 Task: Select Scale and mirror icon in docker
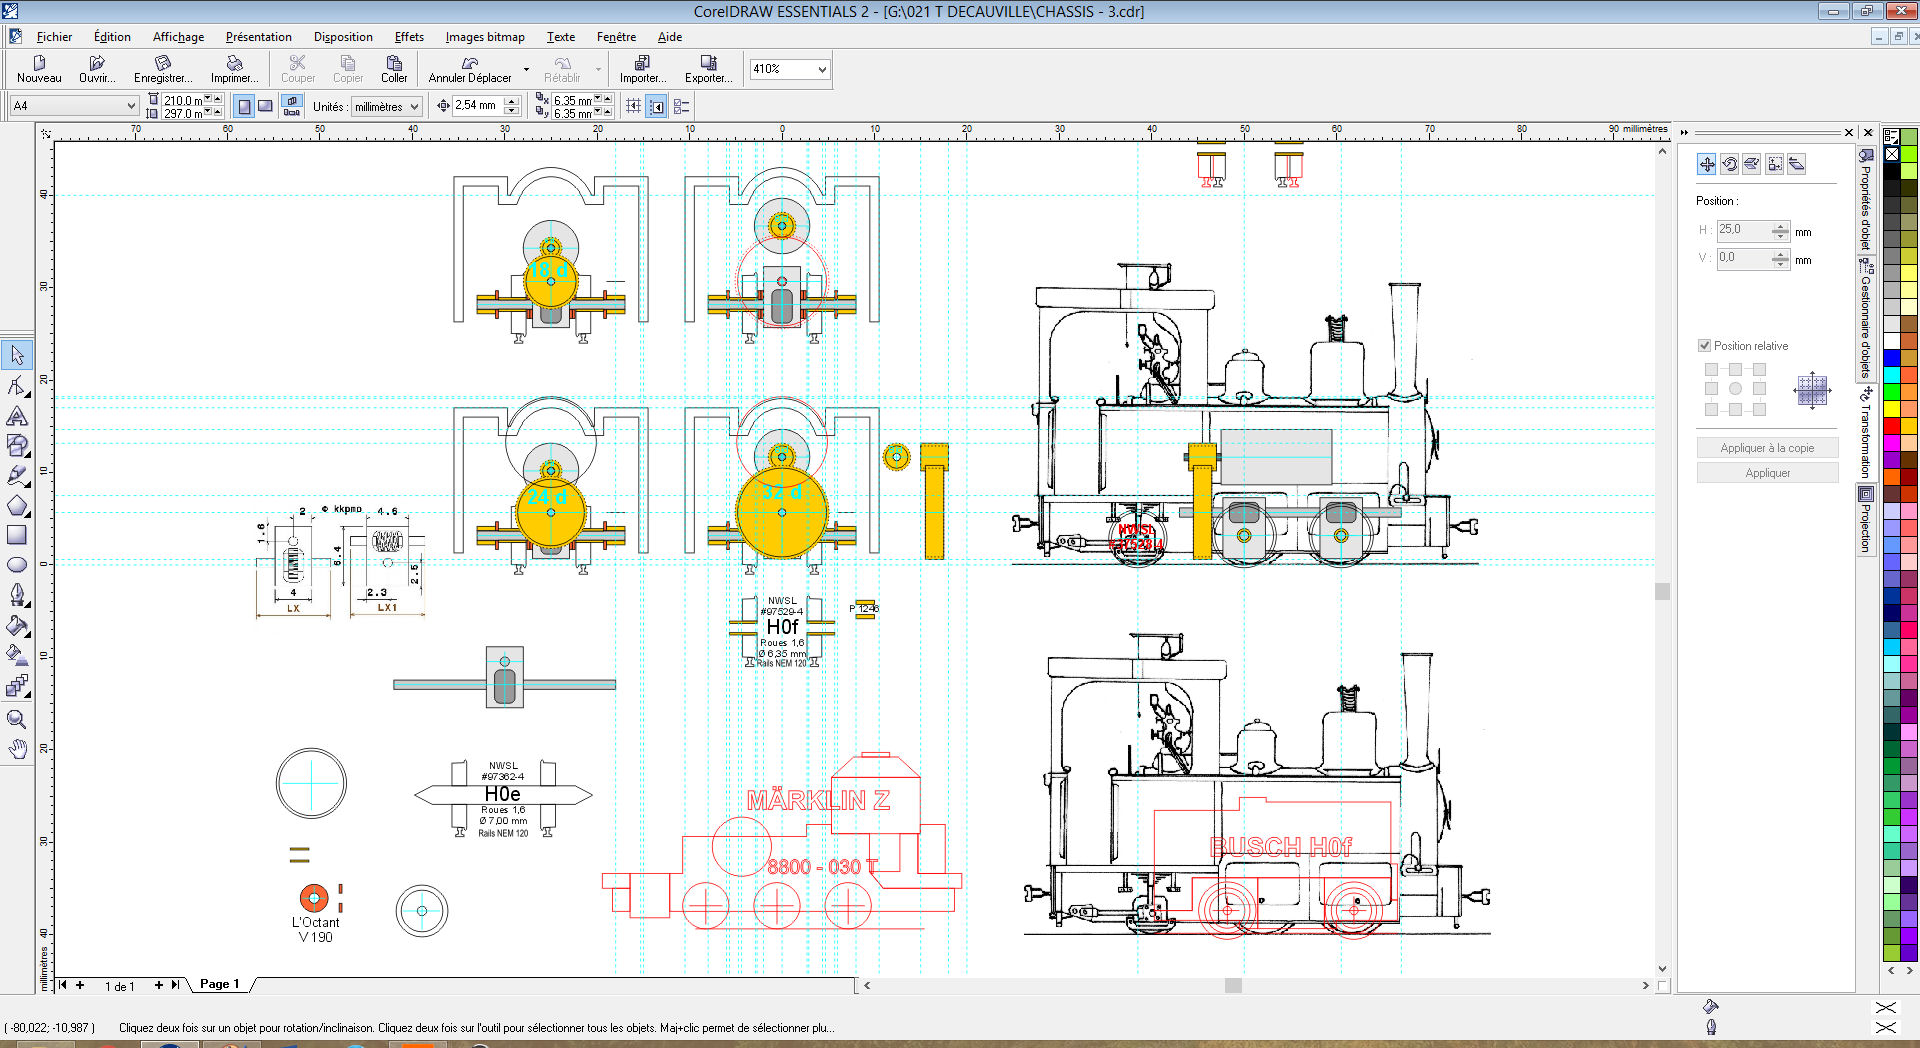1752,164
